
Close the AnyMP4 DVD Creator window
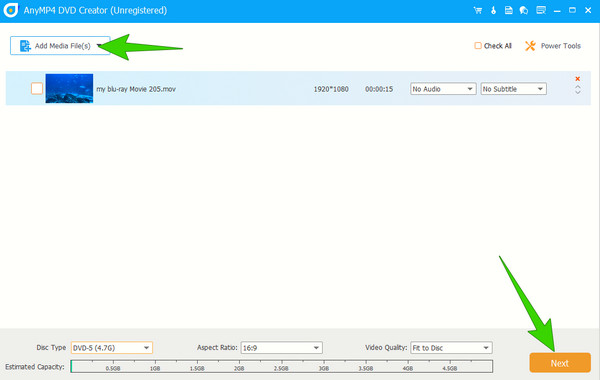[588, 10]
